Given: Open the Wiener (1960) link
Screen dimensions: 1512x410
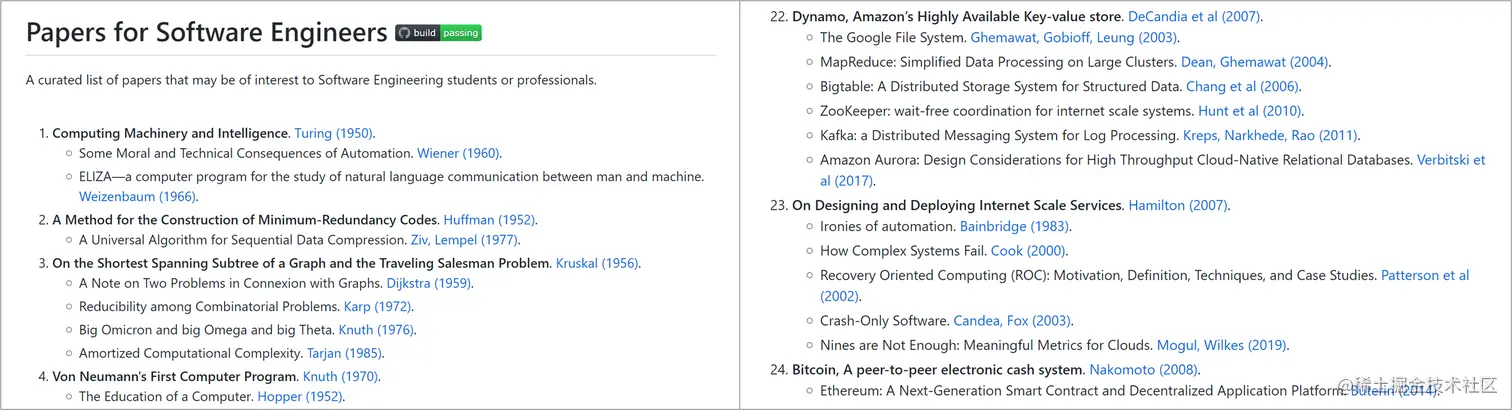Looking at the screenshot, I should pos(458,153).
